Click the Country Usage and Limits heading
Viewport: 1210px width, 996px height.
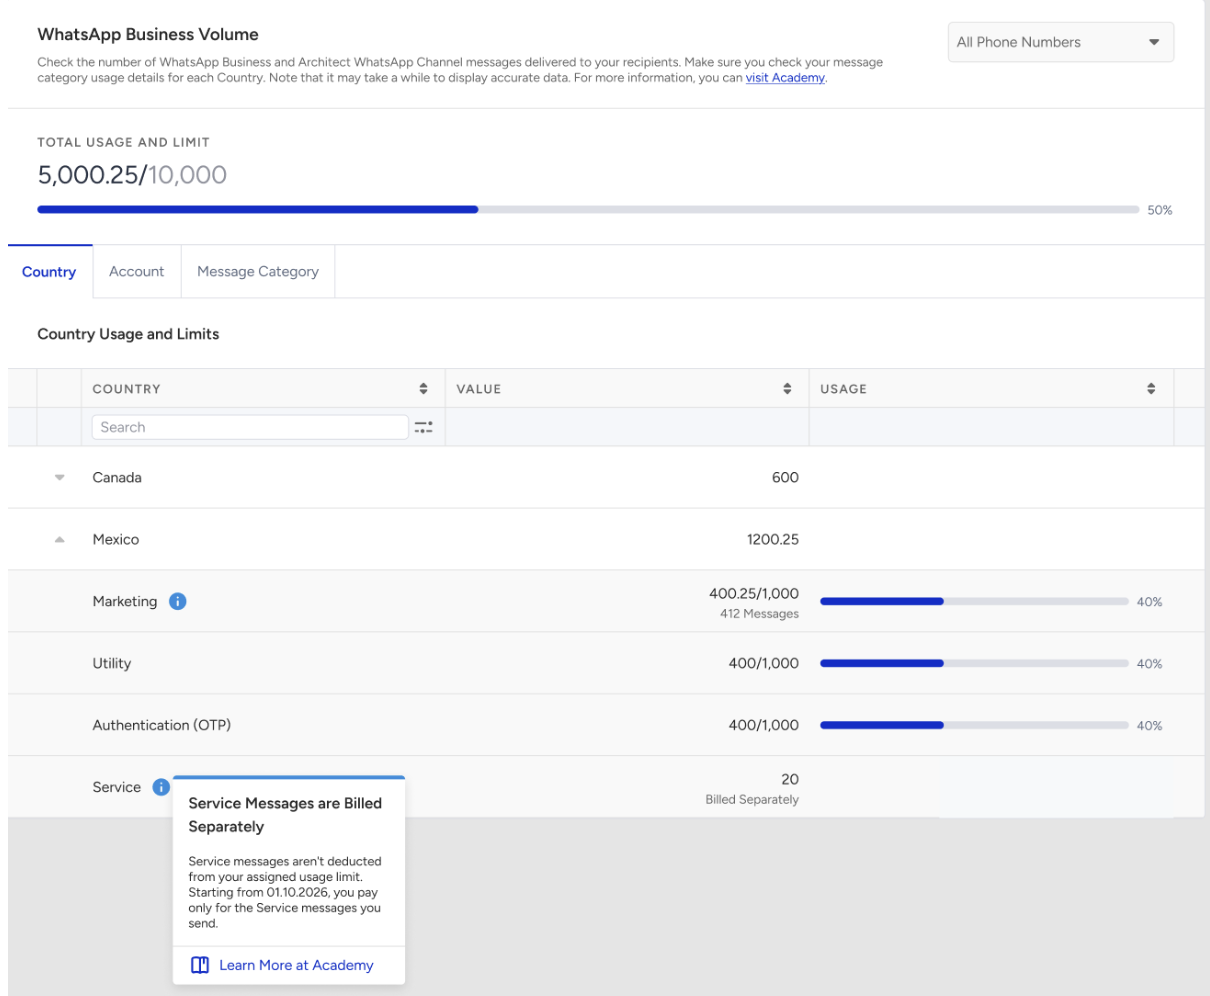click(128, 334)
